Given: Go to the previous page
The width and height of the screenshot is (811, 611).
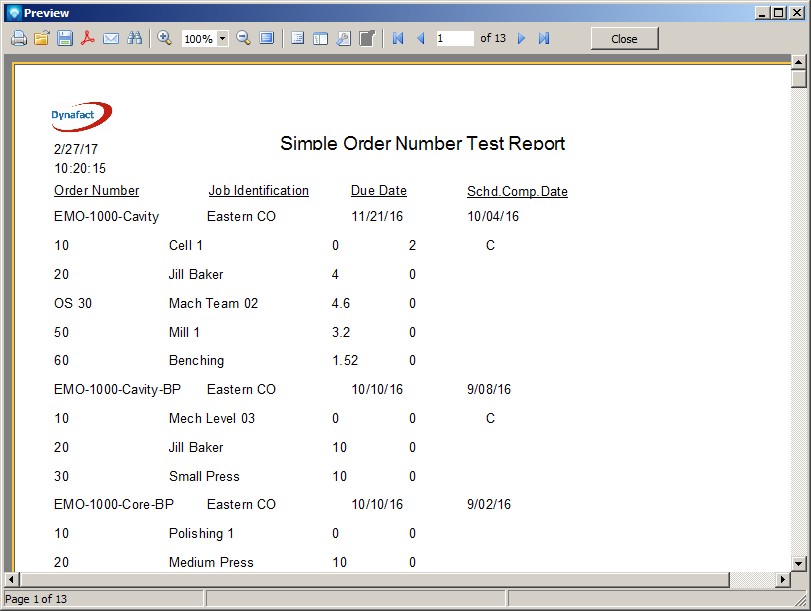Looking at the screenshot, I should click(x=420, y=38).
